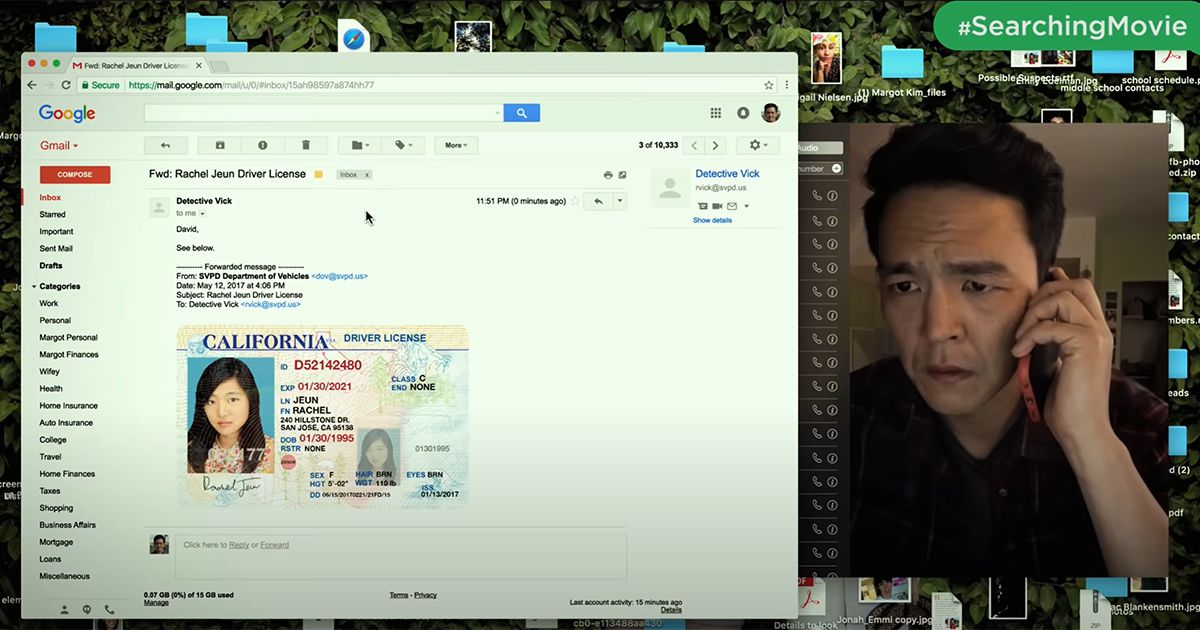Click the address bar URL
This screenshot has width=1200, height=630.
coord(251,85)
